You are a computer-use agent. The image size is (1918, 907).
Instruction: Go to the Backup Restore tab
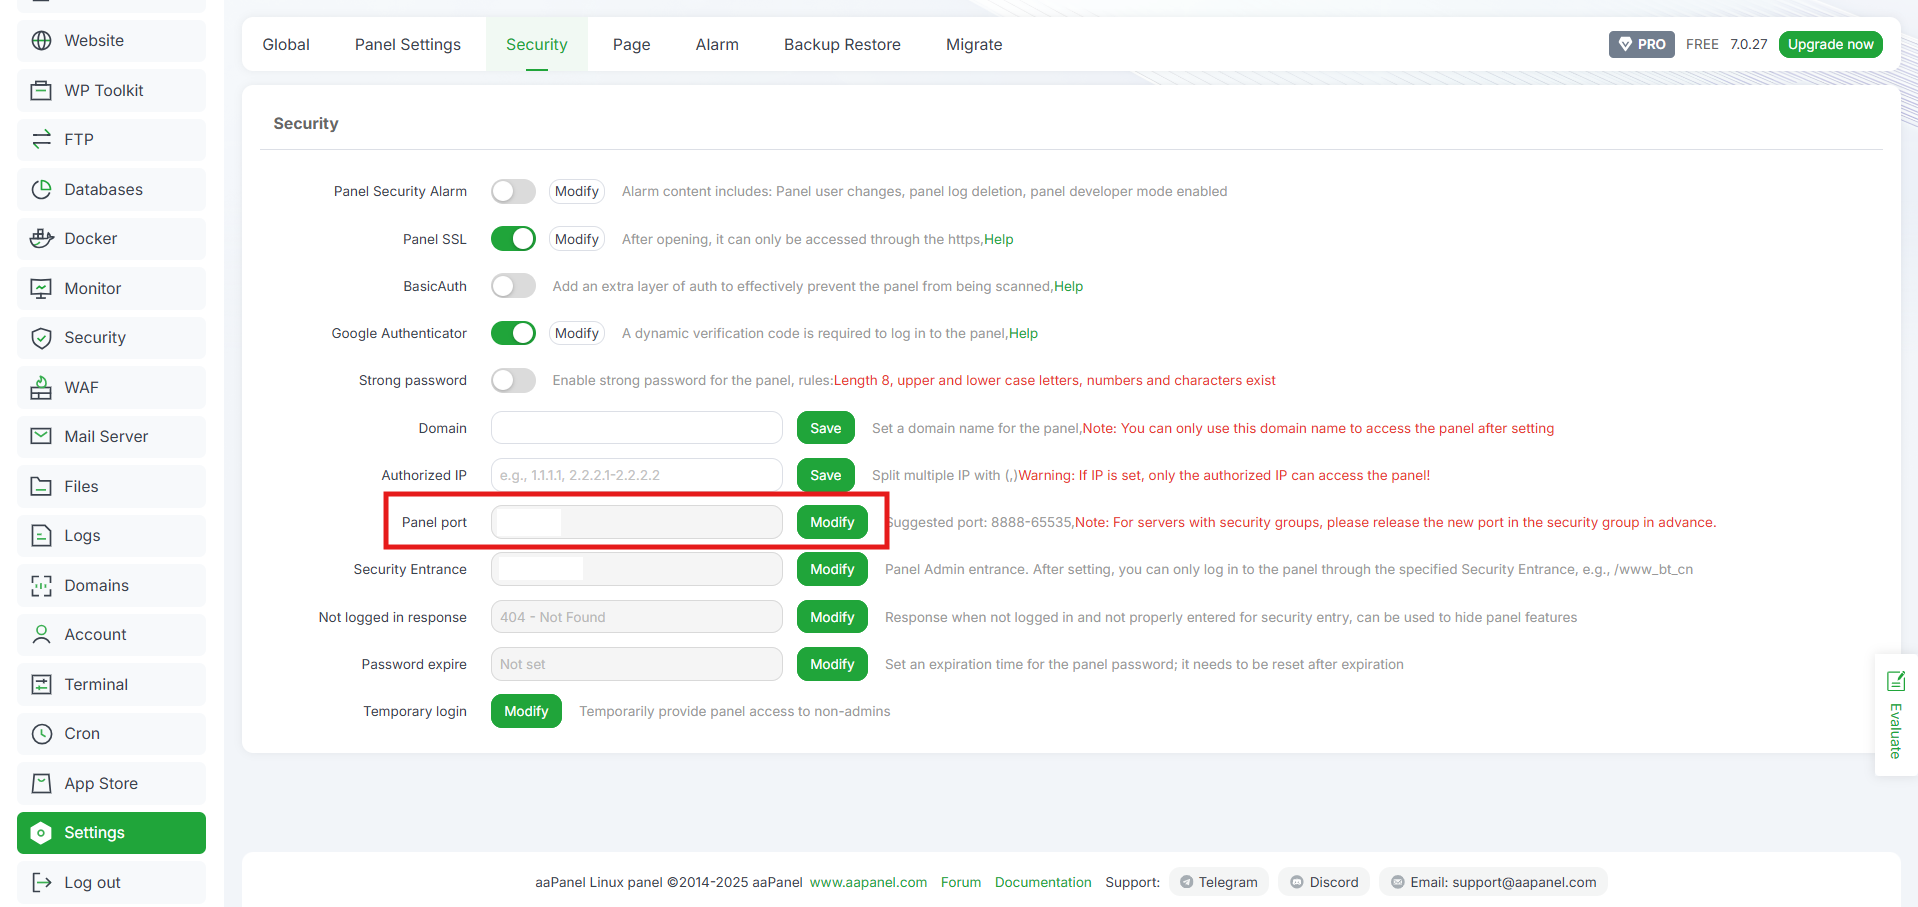point(842,44)
